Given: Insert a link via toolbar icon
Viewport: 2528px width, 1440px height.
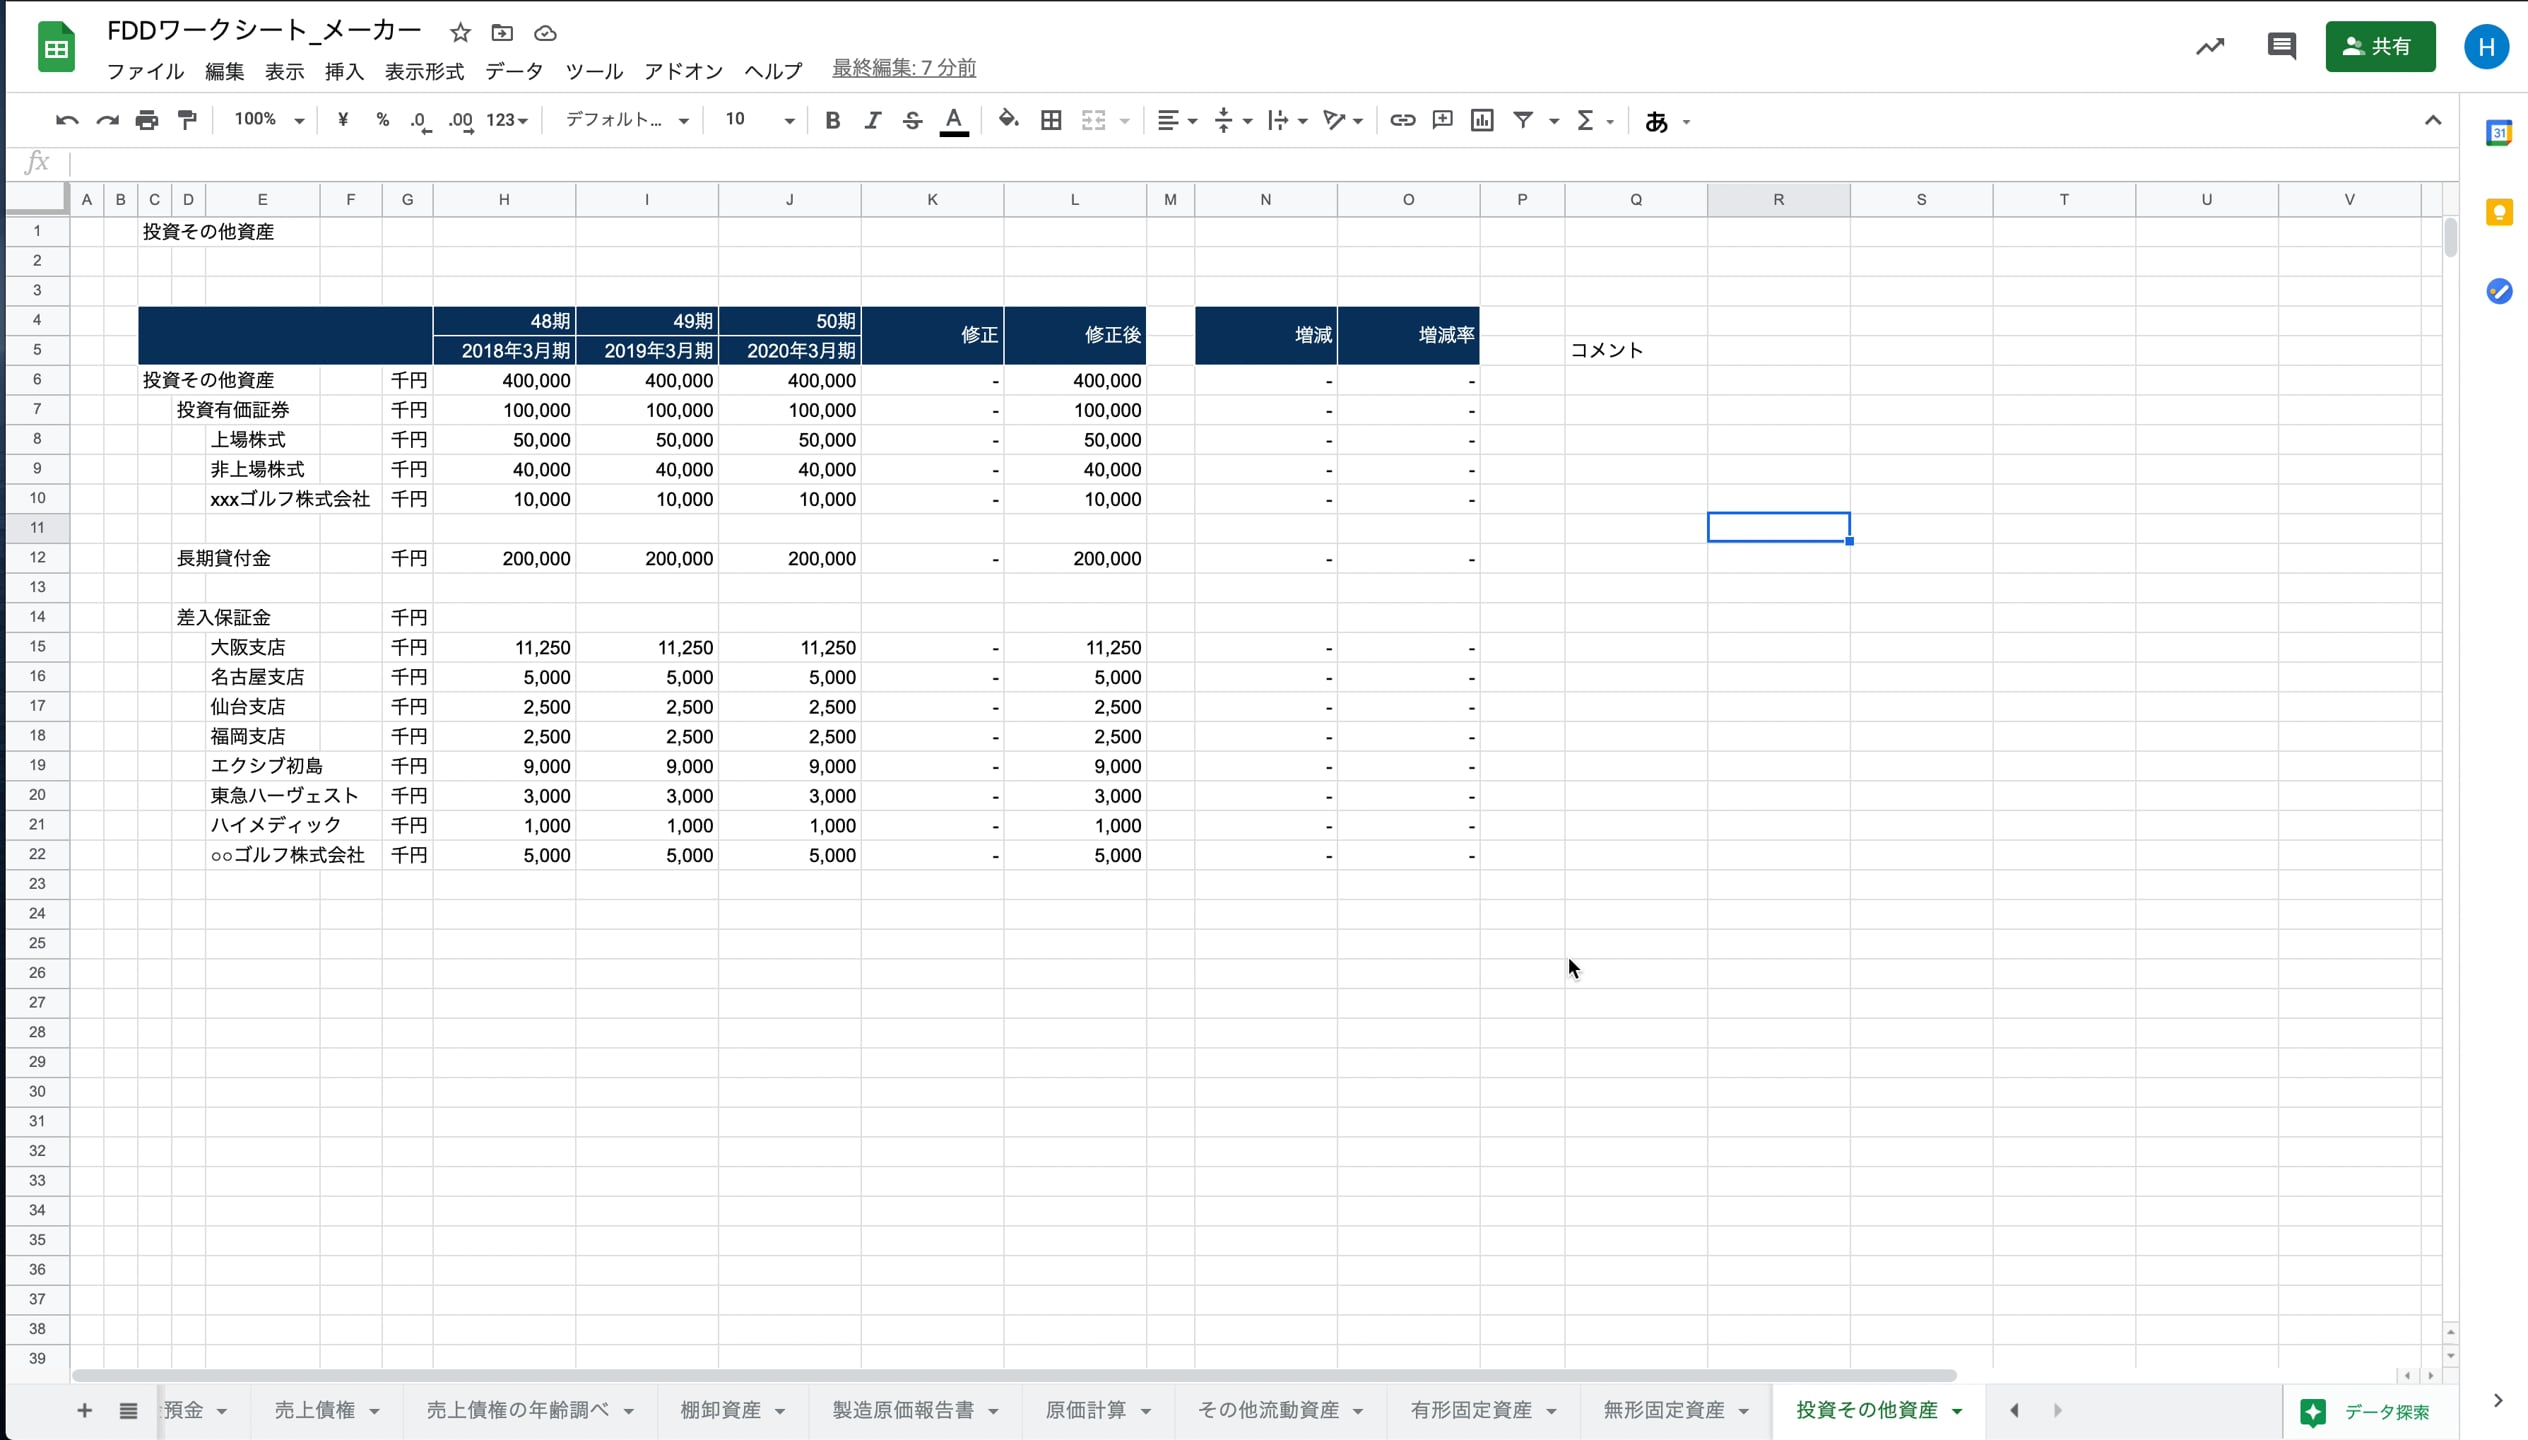Looking at the screenshot, I should (1402, 120).
